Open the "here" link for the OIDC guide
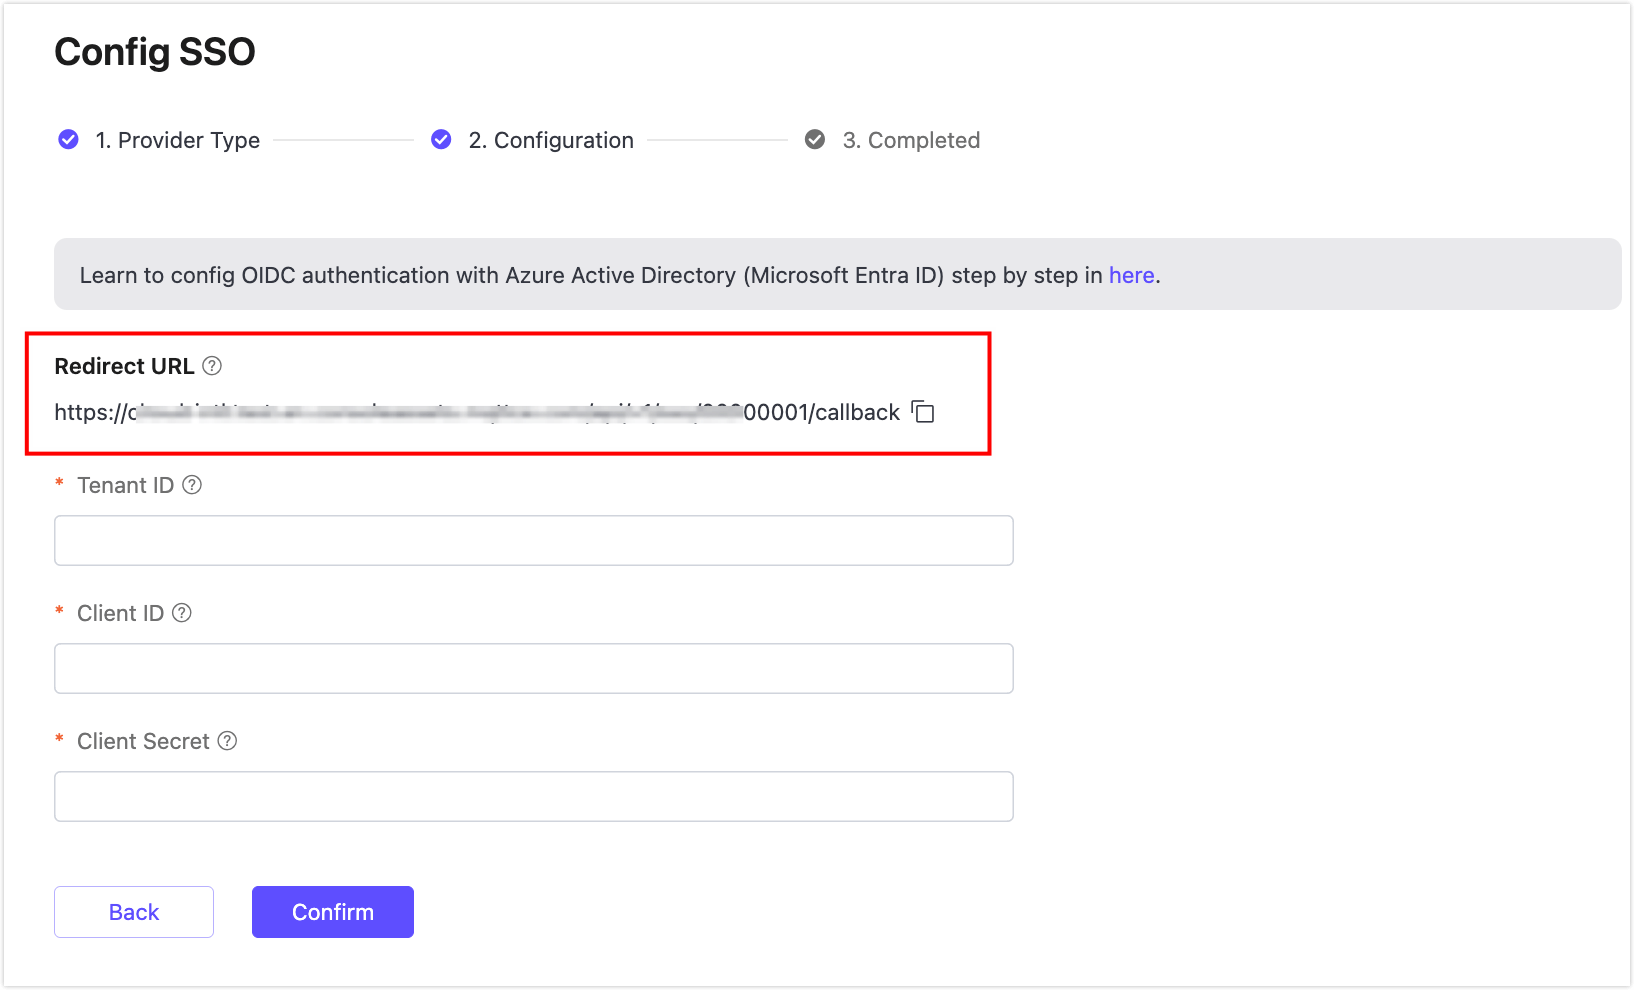The width and height of the screenshot is (1634, 990). pos(1131,275)
